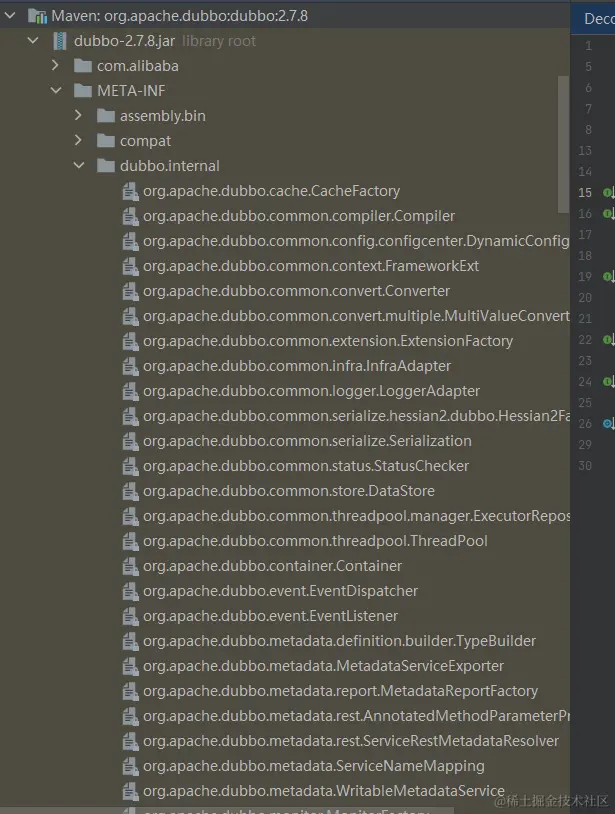Select the common.threadpool.ThreadPool entry text
This screenshot has width=615, height=814.
click(x=315, y=541)
